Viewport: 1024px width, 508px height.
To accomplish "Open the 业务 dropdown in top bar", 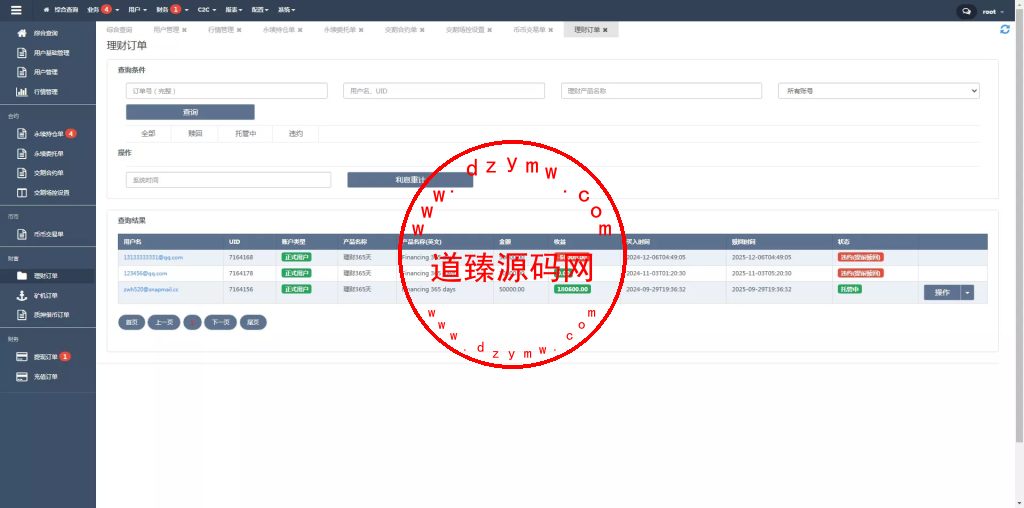I will (x=103, y=10).
